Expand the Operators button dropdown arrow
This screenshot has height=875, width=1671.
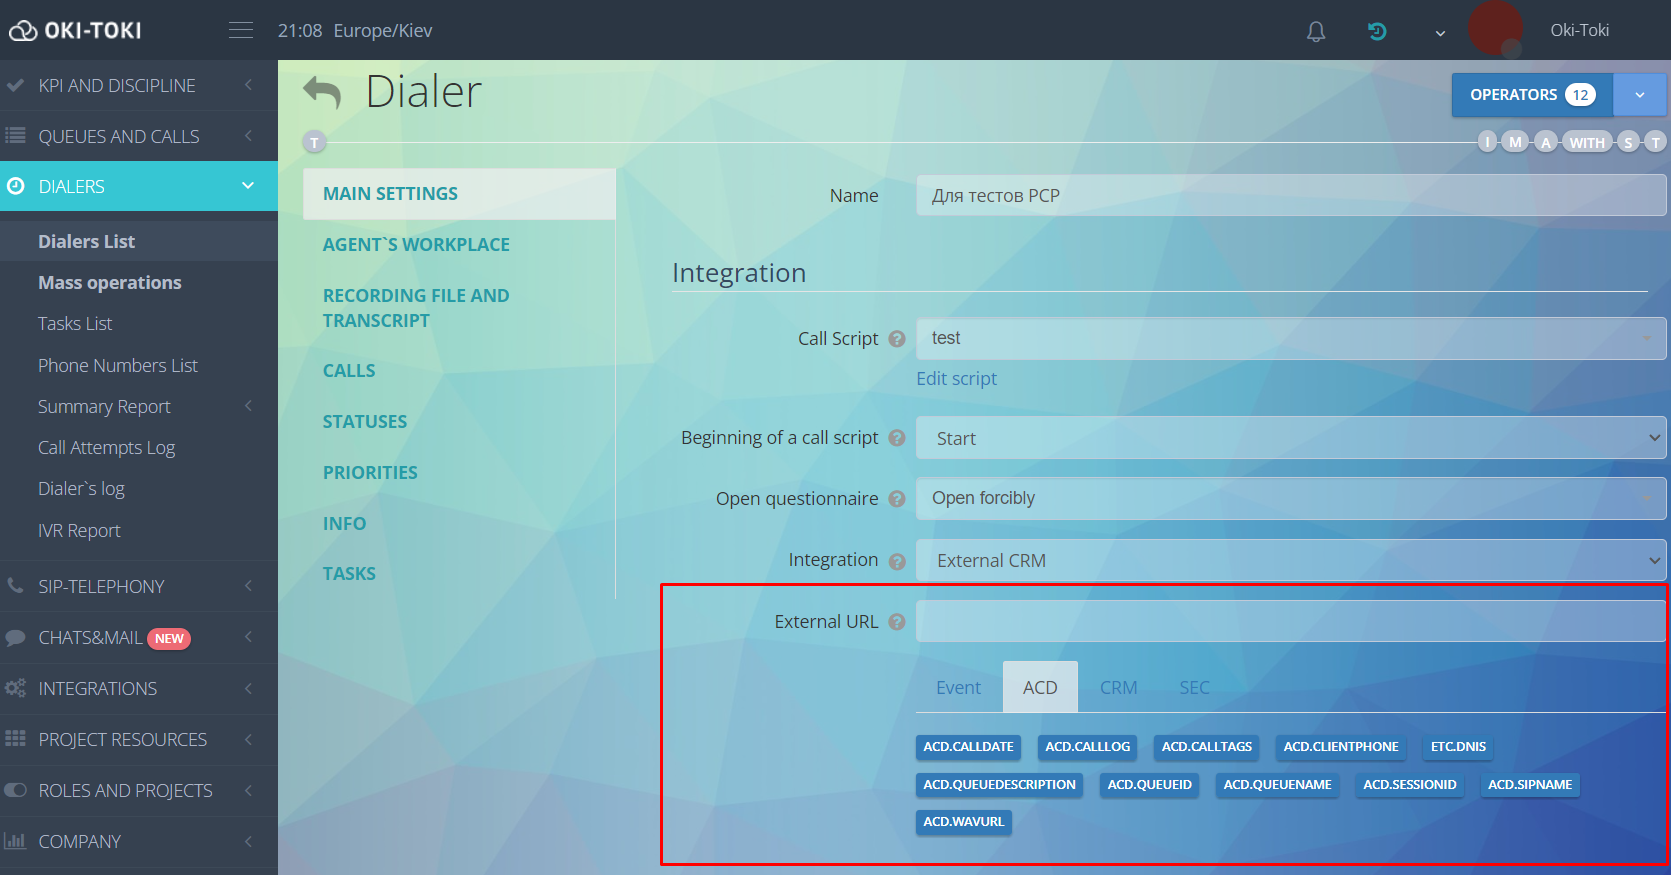click(x=1639, y=95)
